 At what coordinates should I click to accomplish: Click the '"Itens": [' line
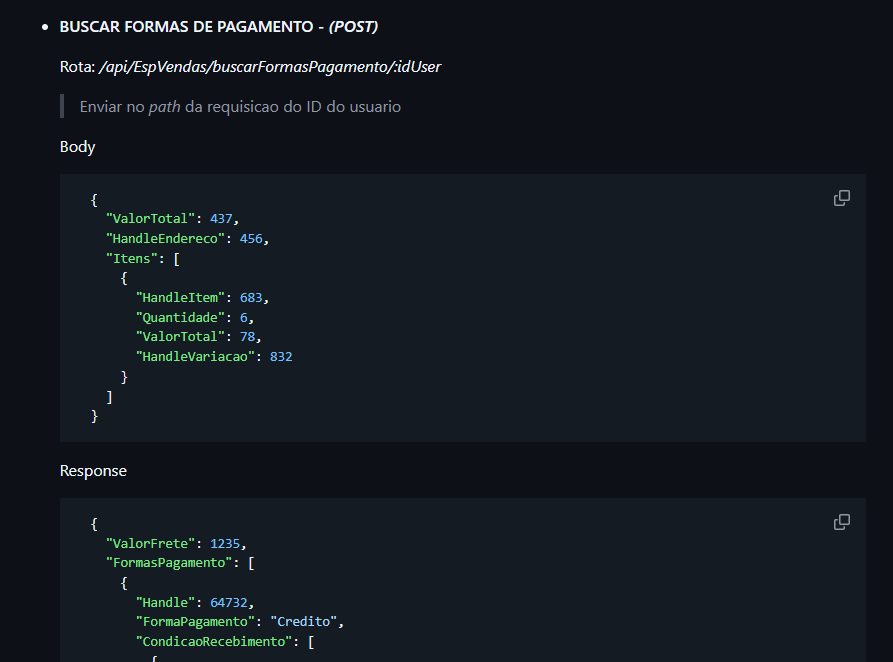[143, 259]
